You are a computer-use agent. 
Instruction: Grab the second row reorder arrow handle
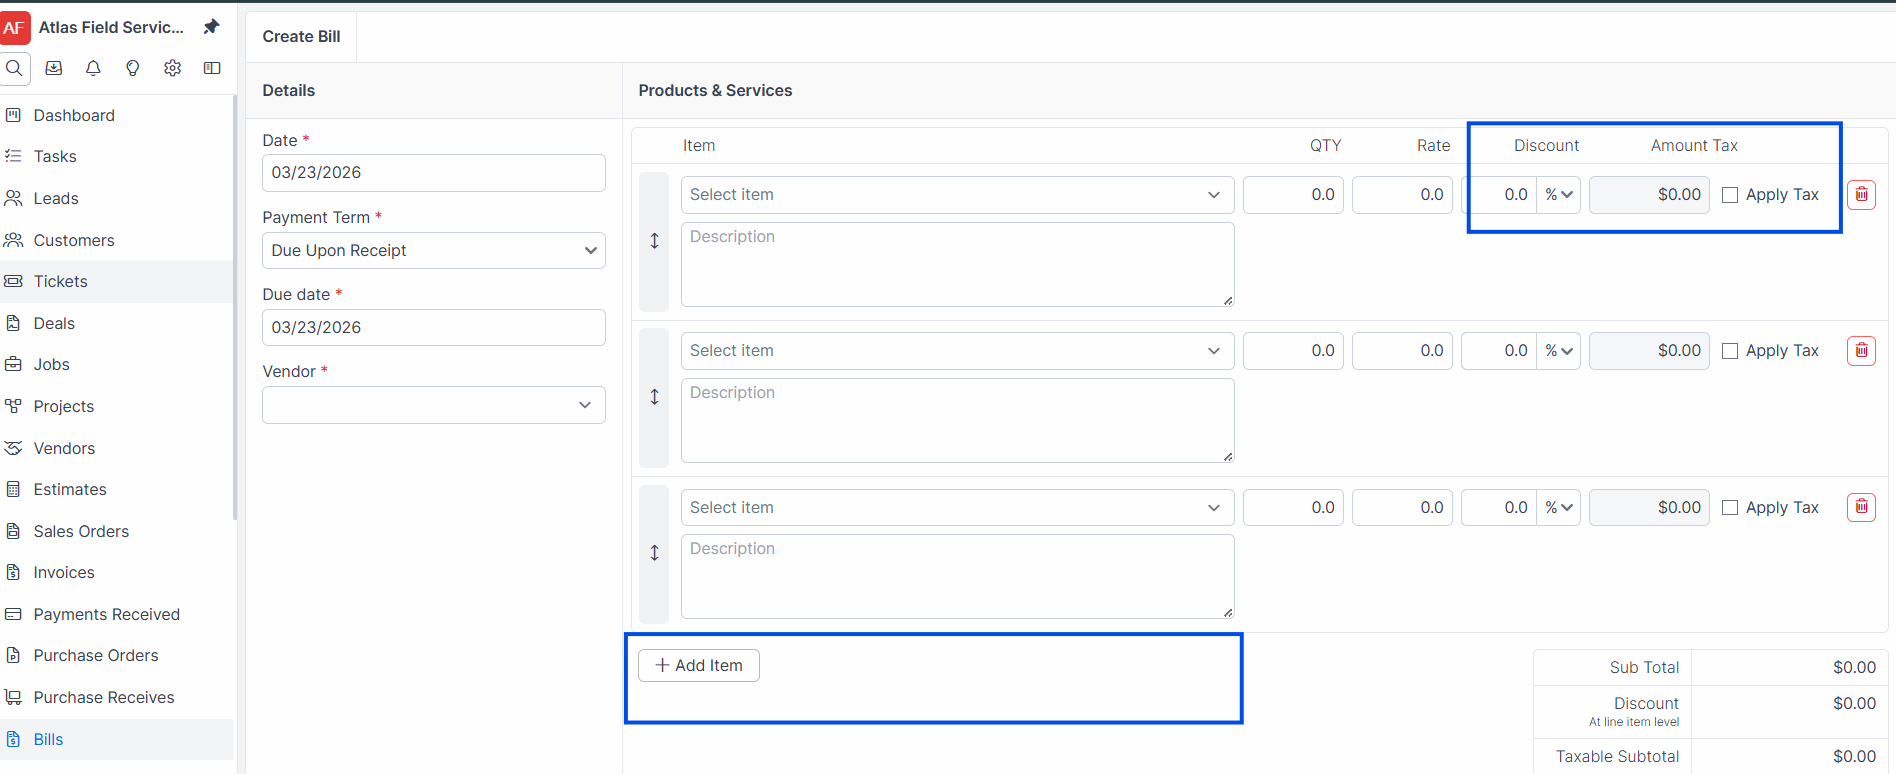(654, 397)
